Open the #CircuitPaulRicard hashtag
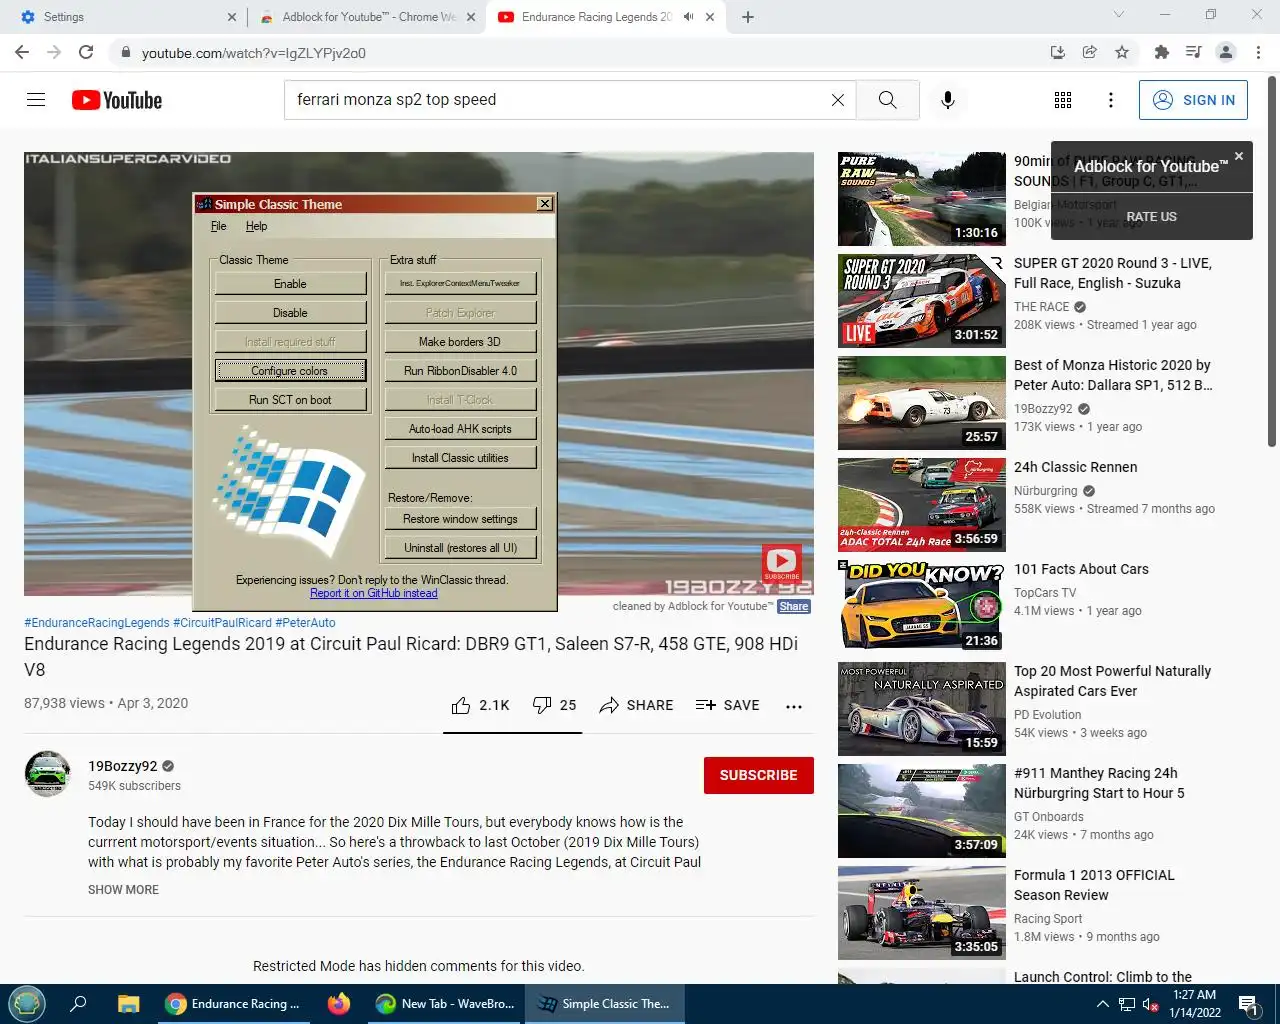Screen dimensions: 1280x1024 pos(222,622)
